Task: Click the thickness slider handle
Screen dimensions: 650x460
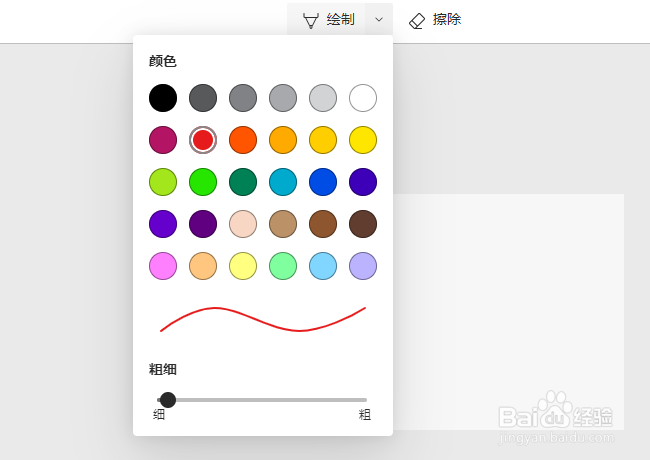Action: pos(168,400)
